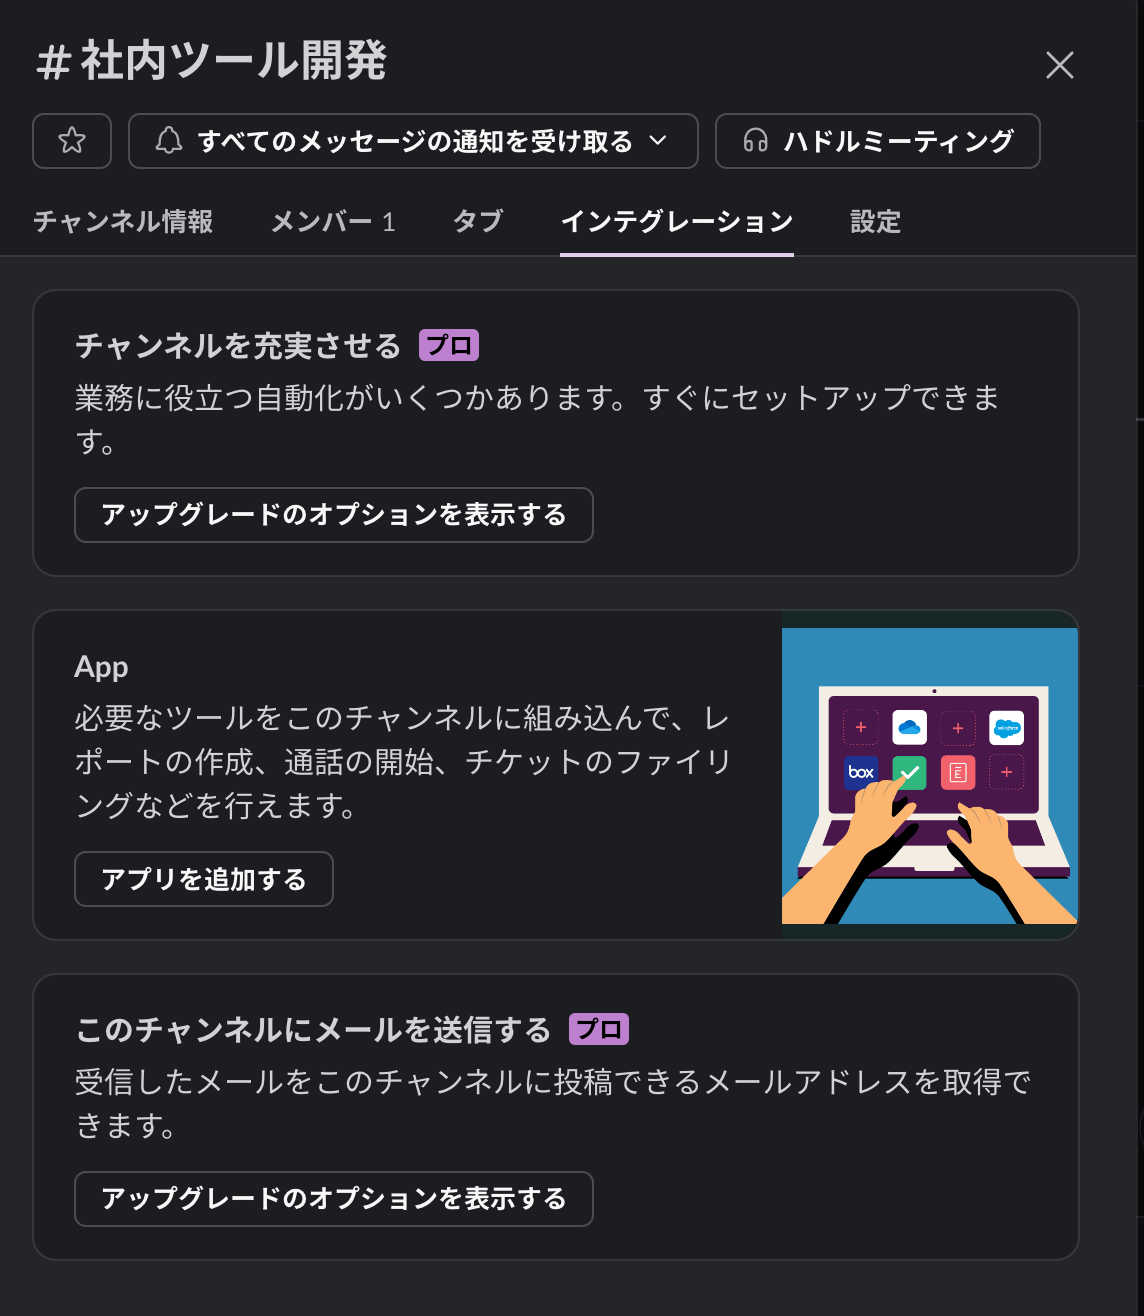
Task: Select the インテグレーション tab
Action: click(677, 221)
